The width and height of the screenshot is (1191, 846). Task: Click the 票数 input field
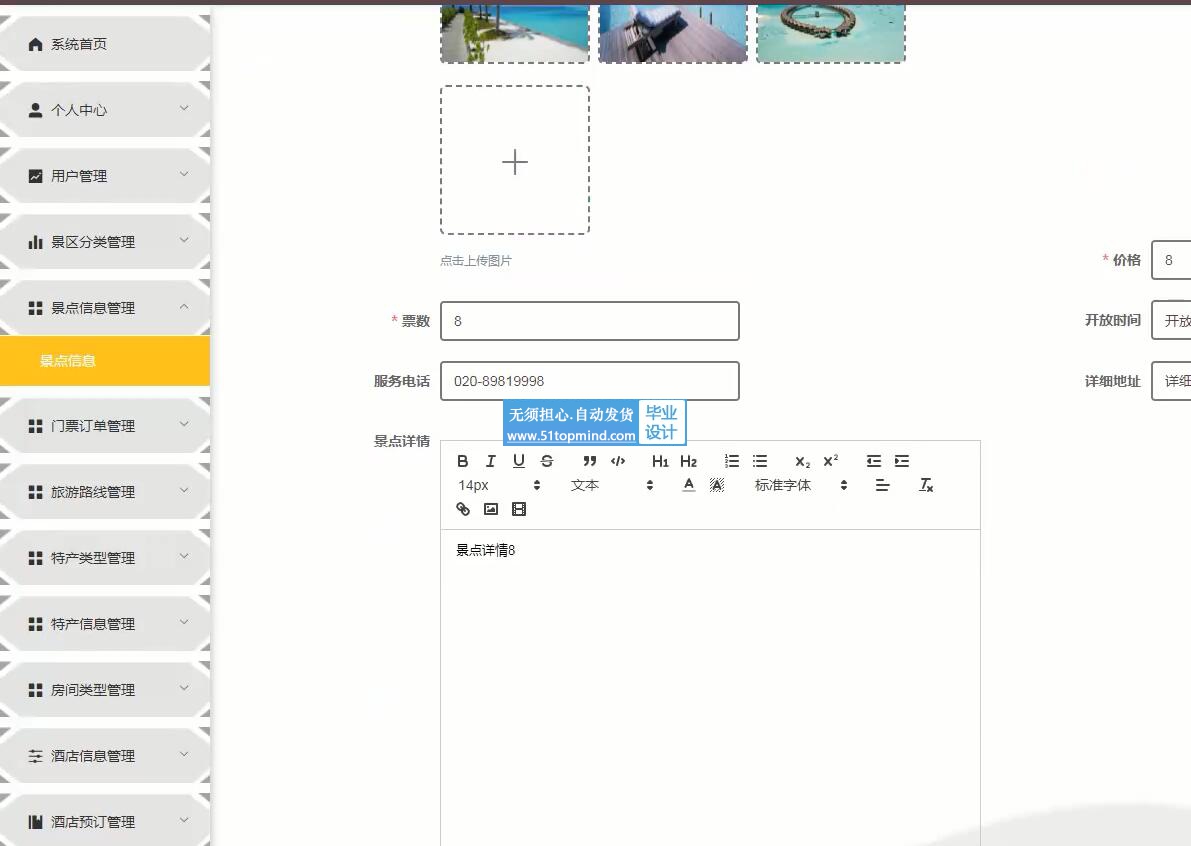coord(589,321)
